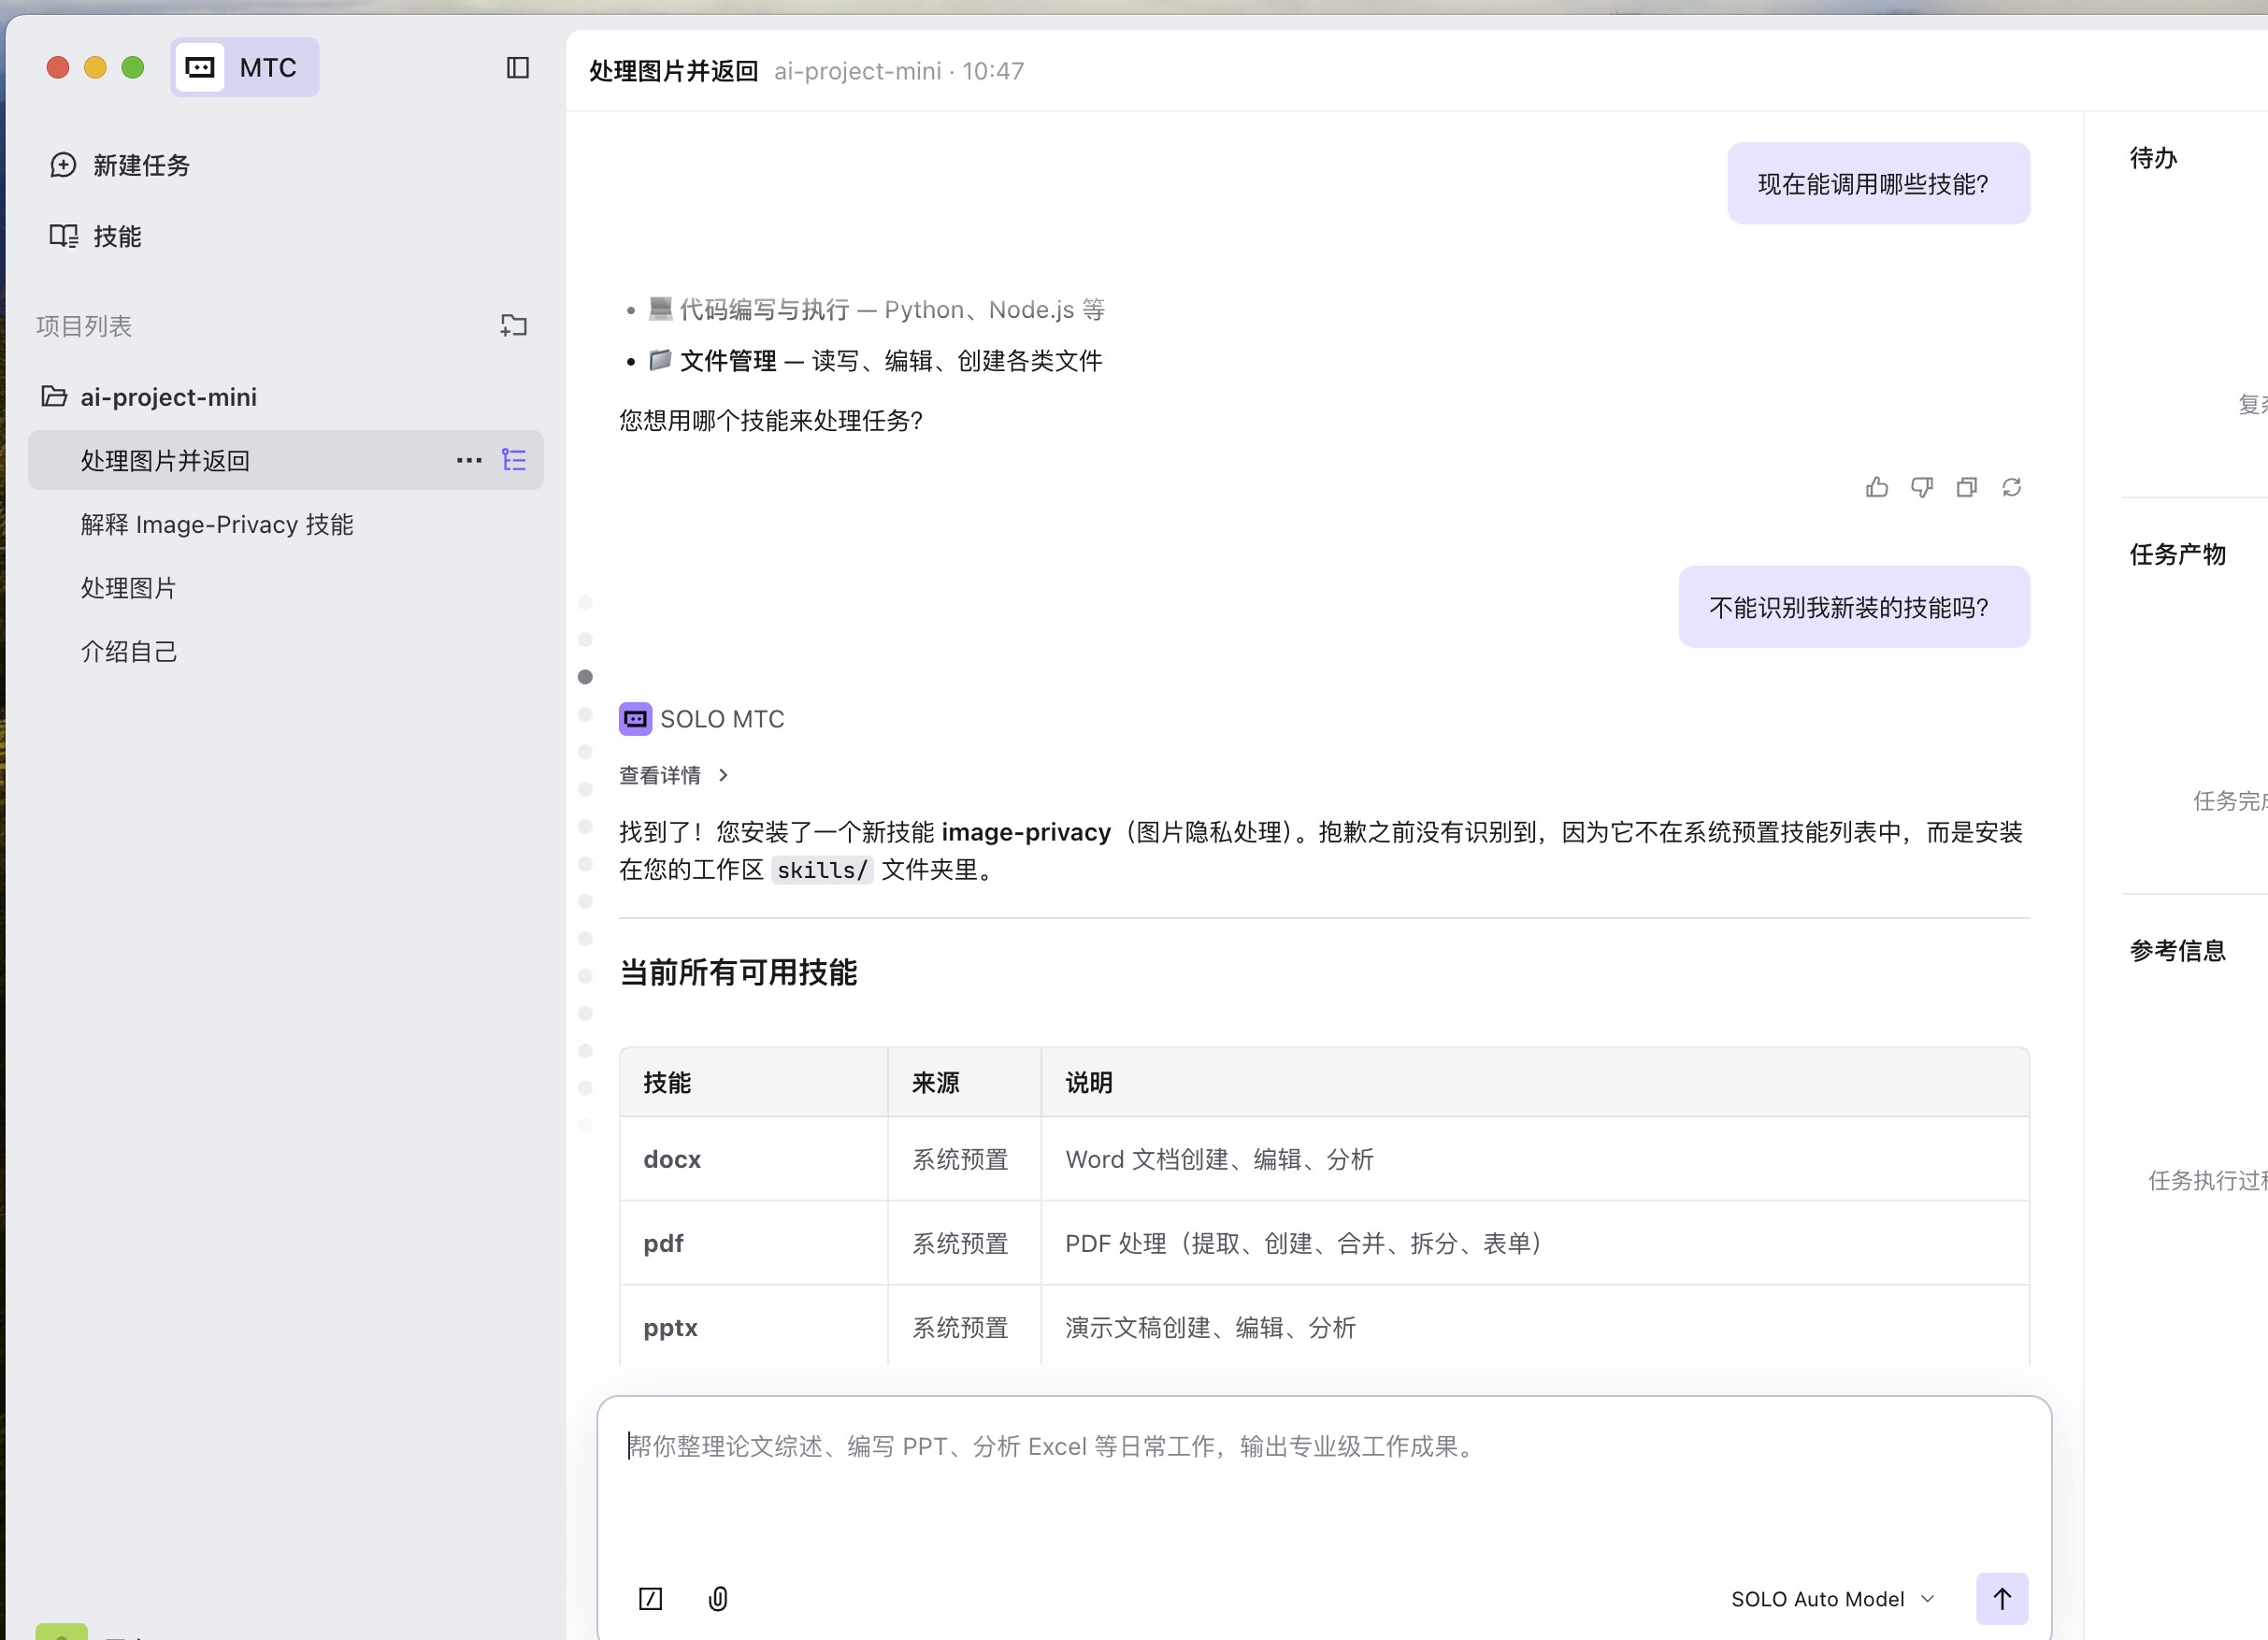Copy the response with the copy icon
Screen dimensions: 2268x1640
point(1966,487)
